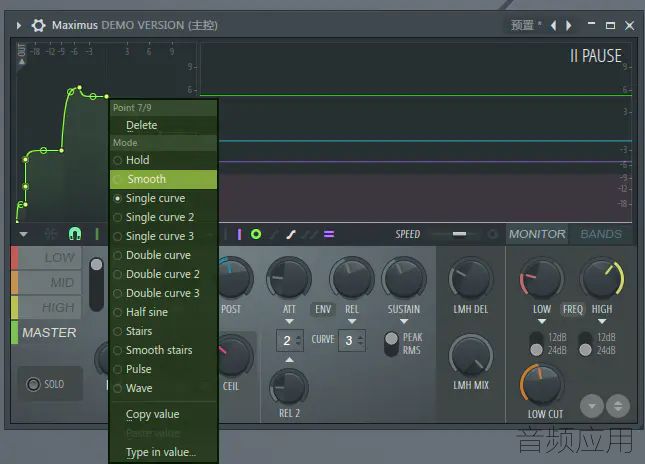Click the LOW frequency knob
The image size is (645, 464).
point(542,279)
